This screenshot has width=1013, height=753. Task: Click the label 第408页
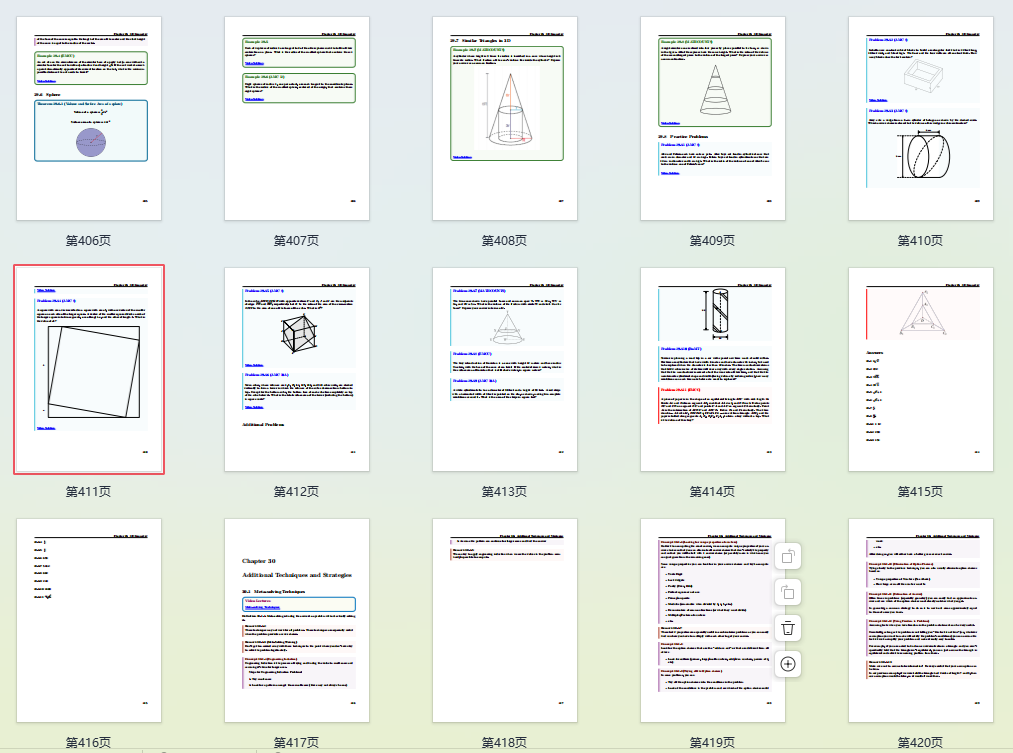pyautogui.click(x=505, y=241)
